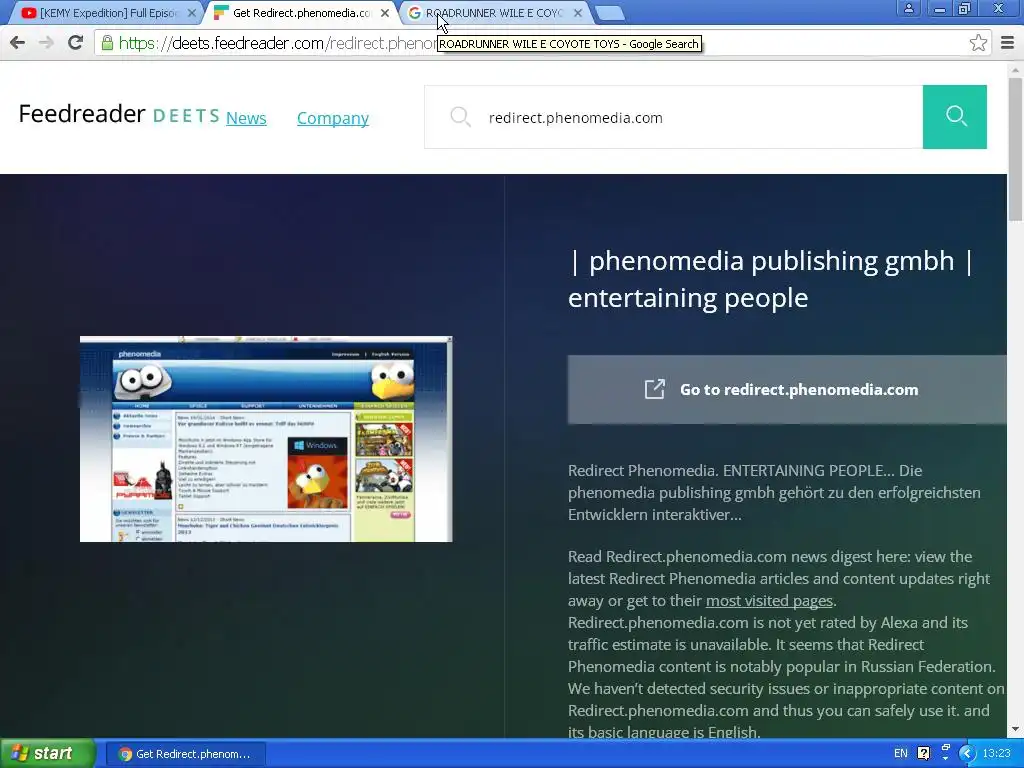This screenshot has width=1024, height=768.
Task: Open the most visited pages link
Action: tap(769, 600)
